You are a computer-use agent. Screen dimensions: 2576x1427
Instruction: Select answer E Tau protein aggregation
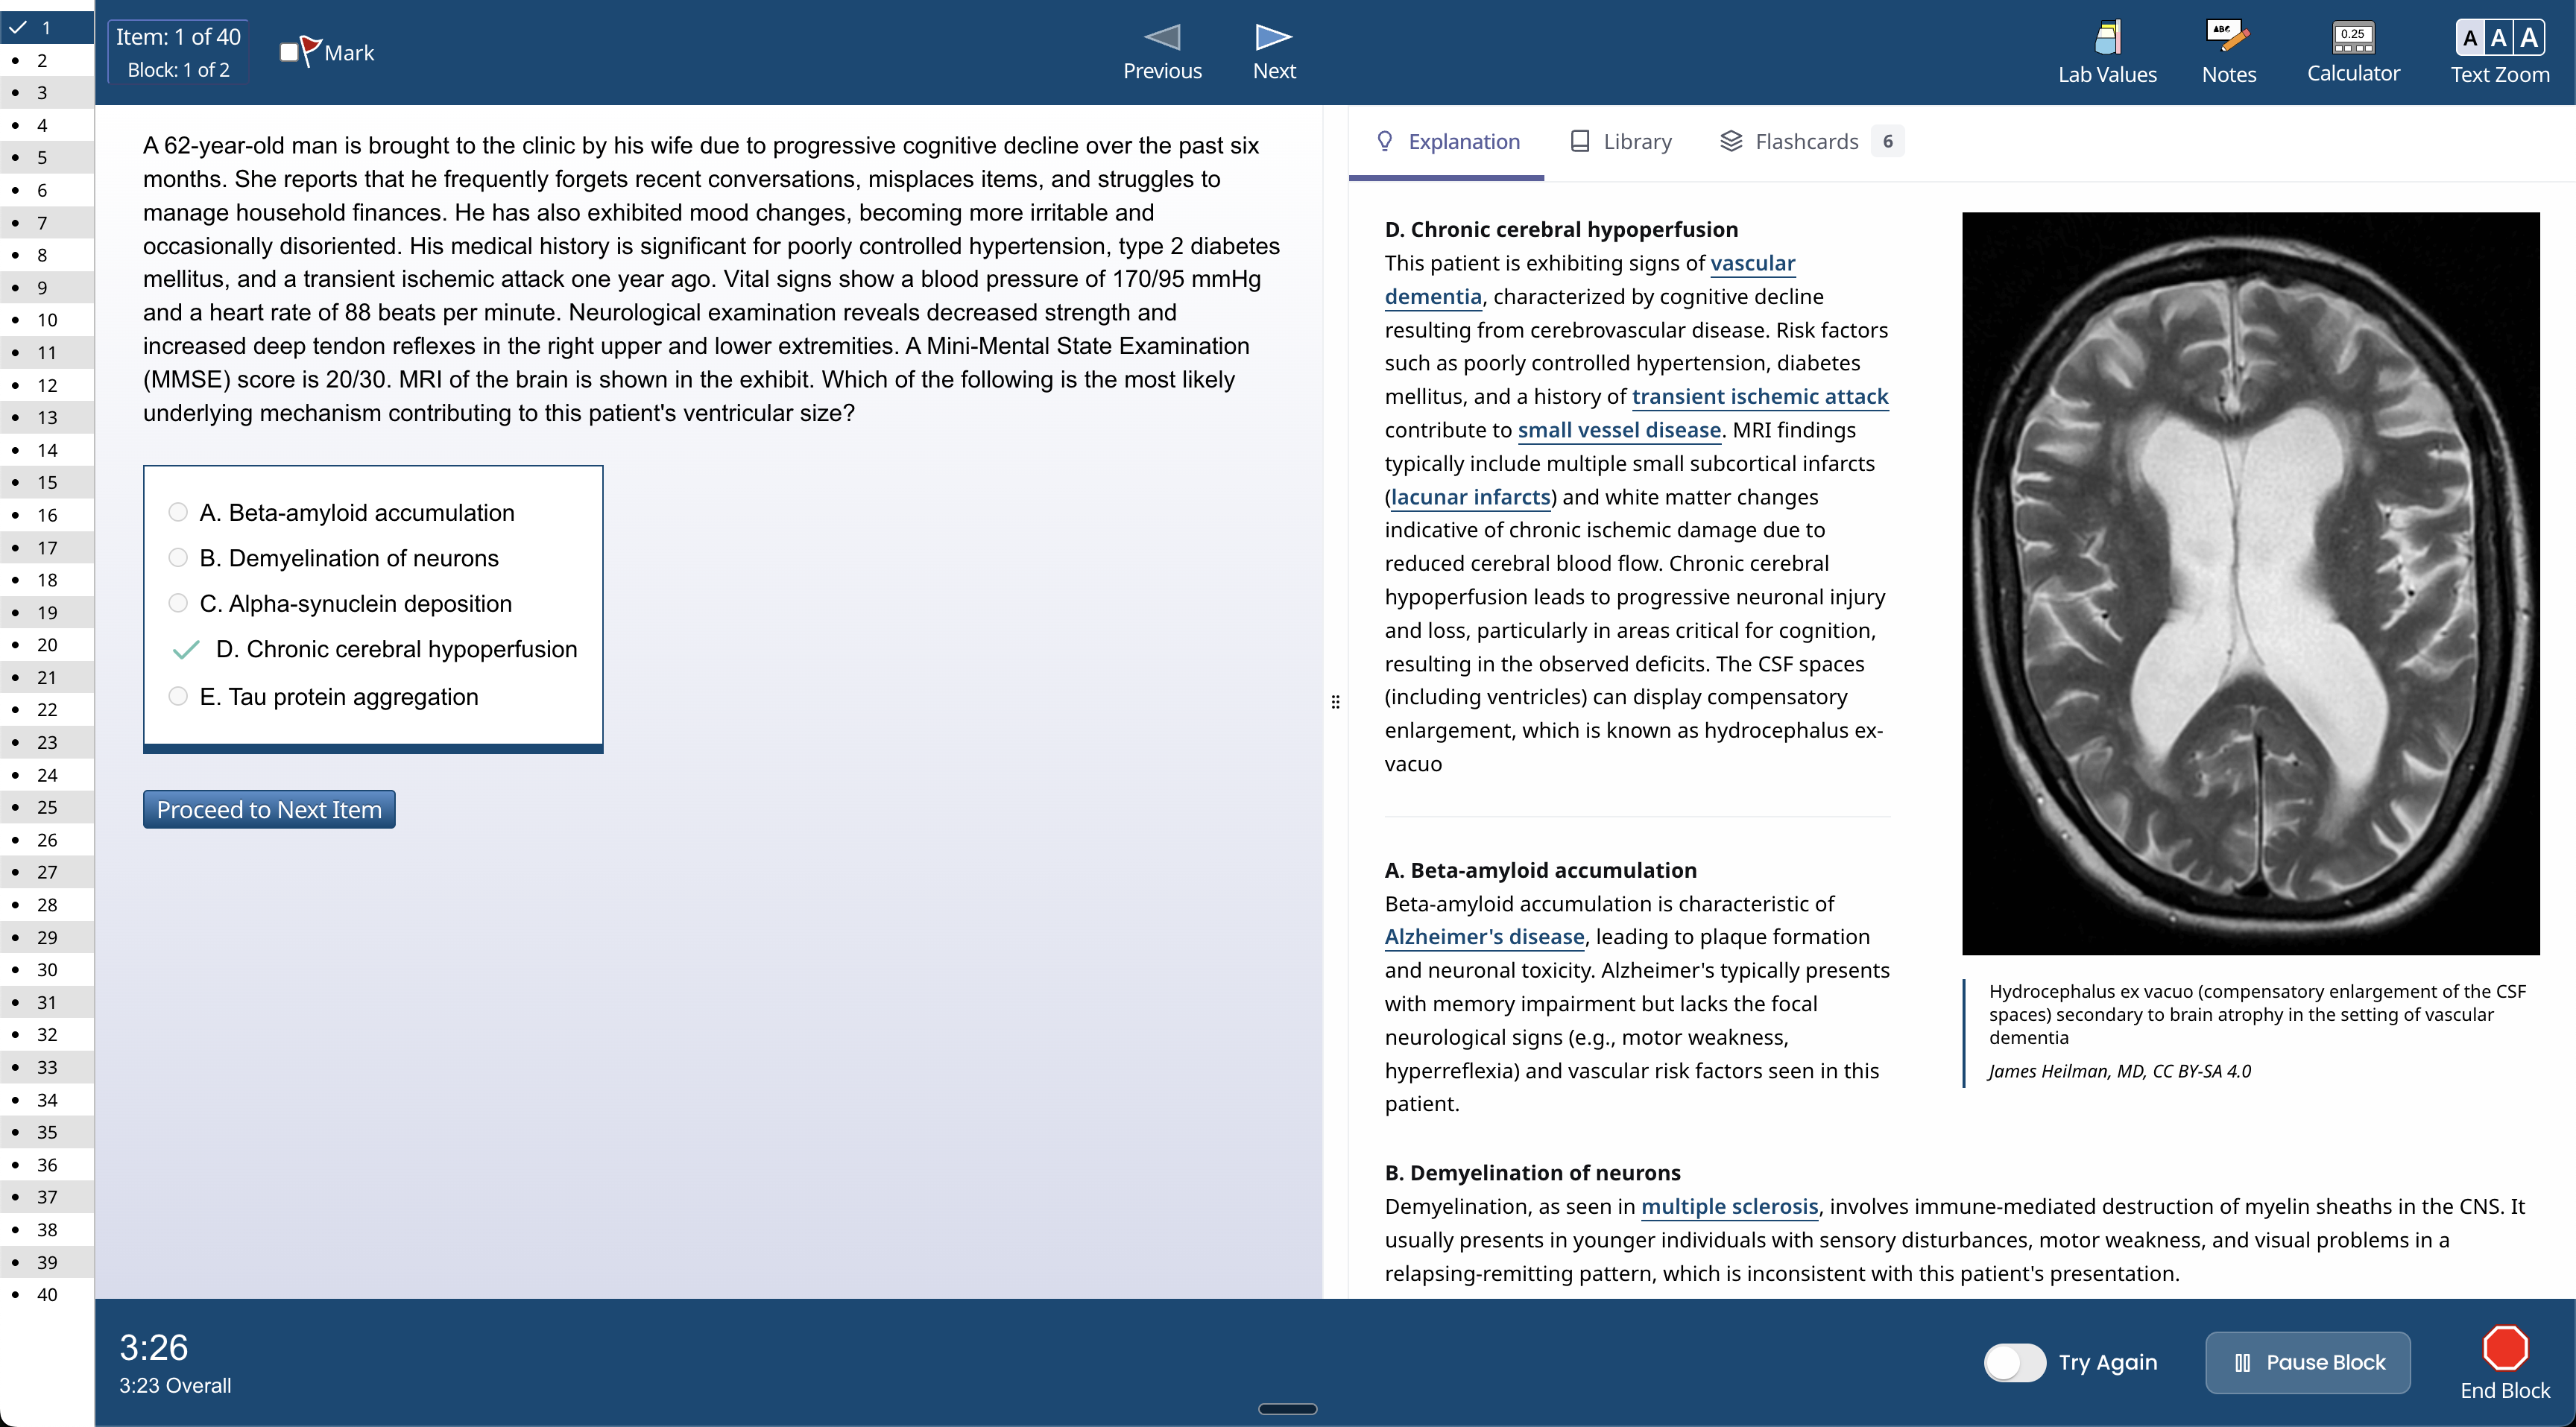tap(178, 696)
